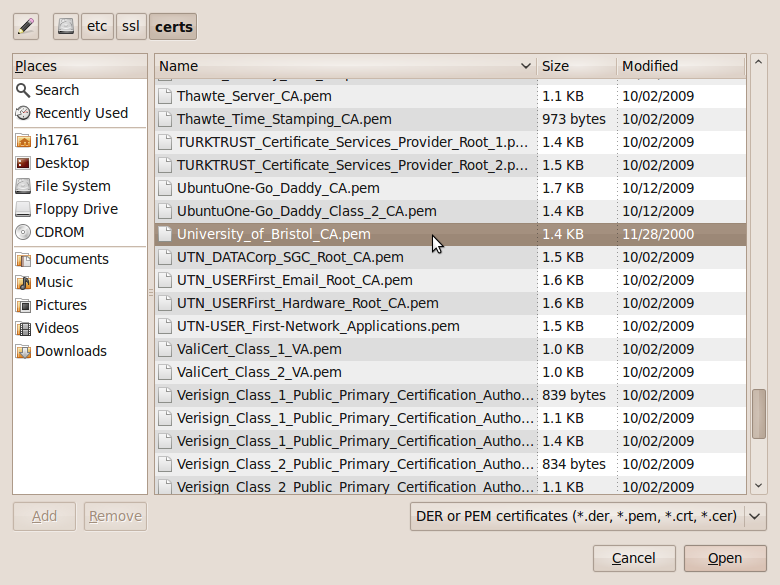The image size is (780, 585).
Task: Select Thawte_Server_CA.pem file icon
Action: point(165,96)
